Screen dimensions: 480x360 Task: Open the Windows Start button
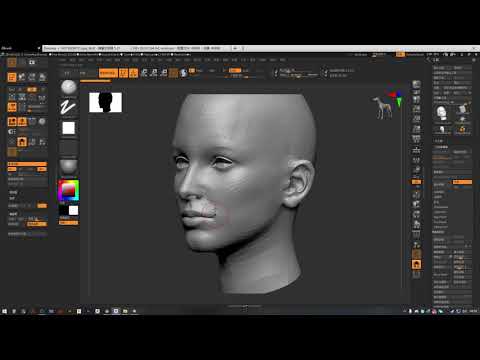4,311
